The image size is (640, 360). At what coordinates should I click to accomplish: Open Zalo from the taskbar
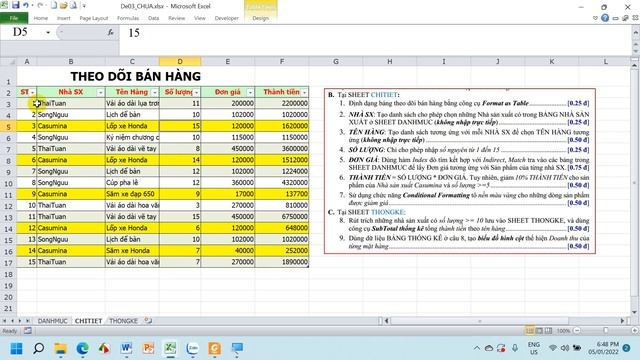point(192,348)
